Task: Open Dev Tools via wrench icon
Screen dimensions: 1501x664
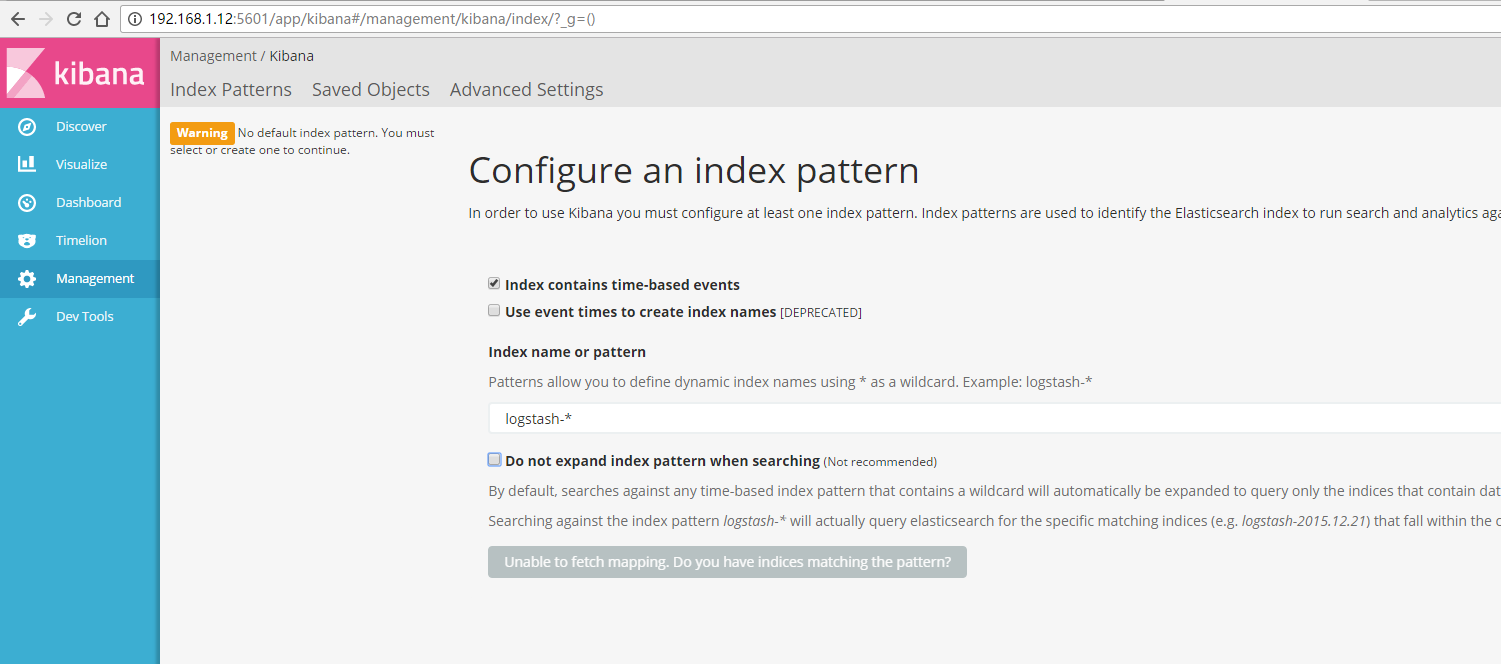Action: pyautogui.click(x=27, y=317)
